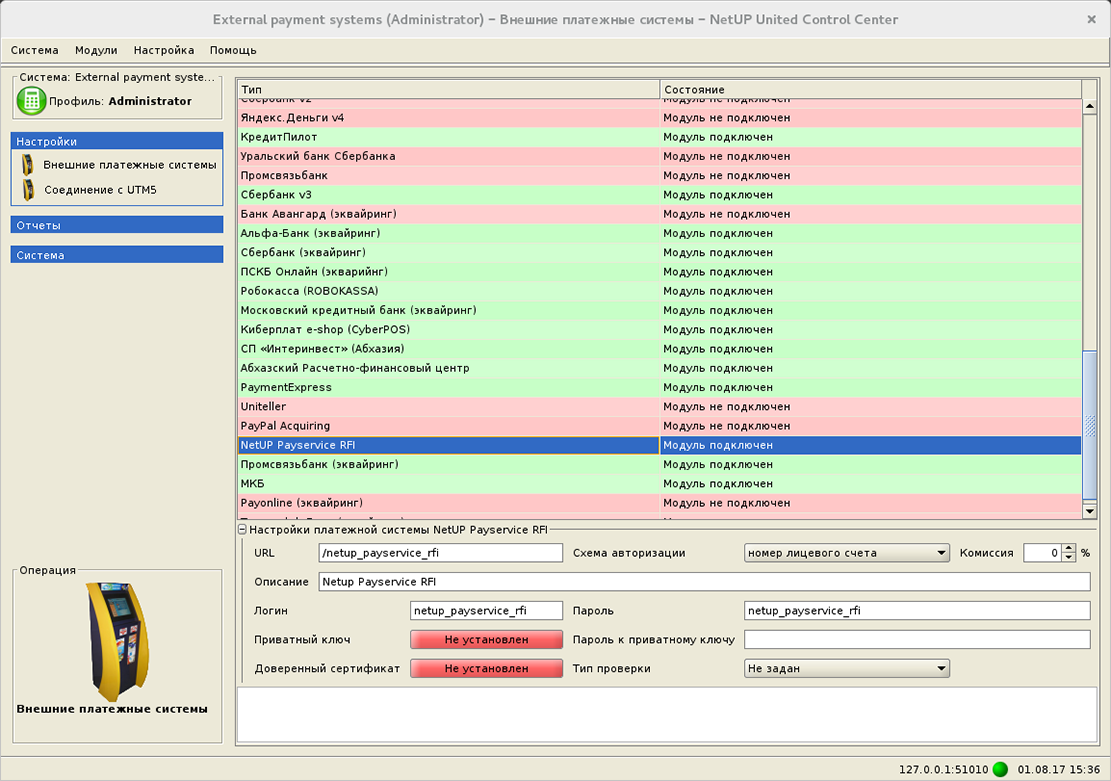
Task: Select the Абхазский Расчетно-финансовый центр row
Action: (660, 368)
